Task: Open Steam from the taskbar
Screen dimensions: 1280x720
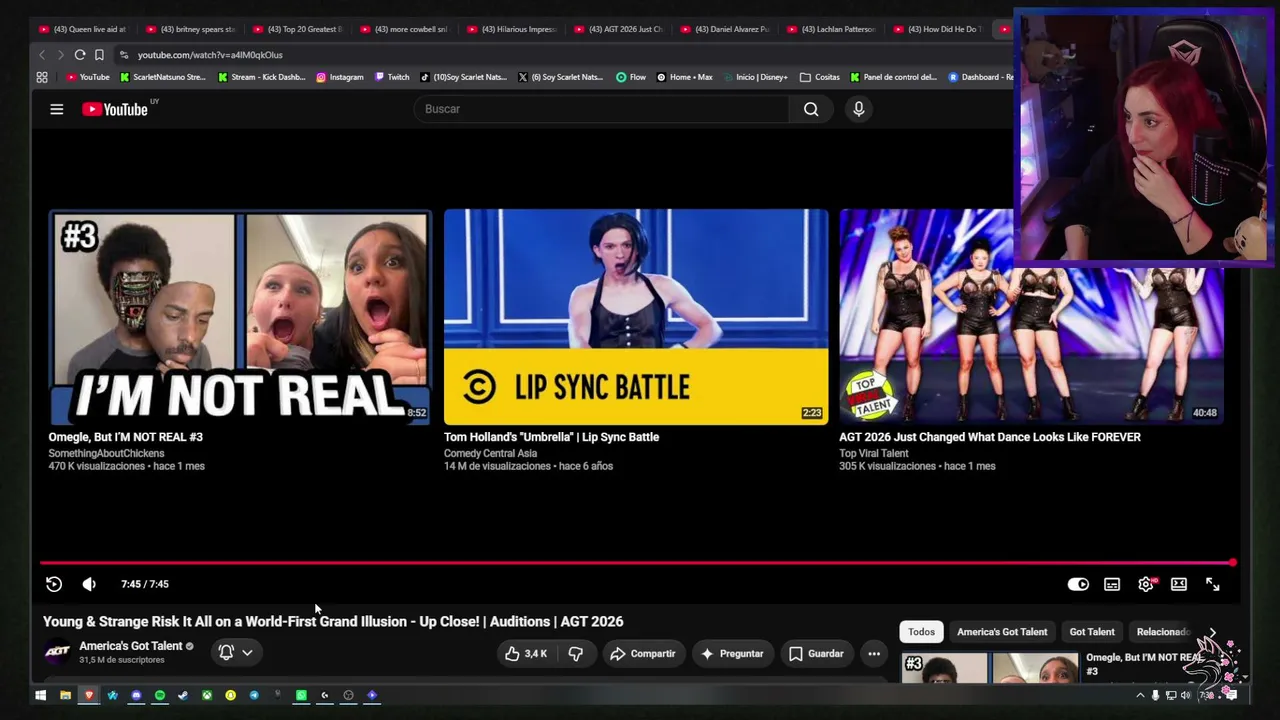Action: click(x=183, y=695)
